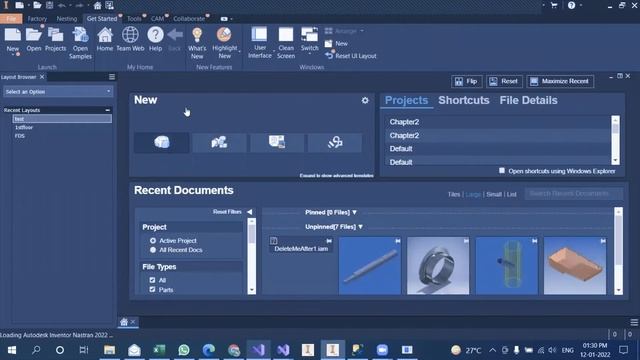The image size is (640, 360).
Task: Click the Flip button
Action: click(467, 82)
